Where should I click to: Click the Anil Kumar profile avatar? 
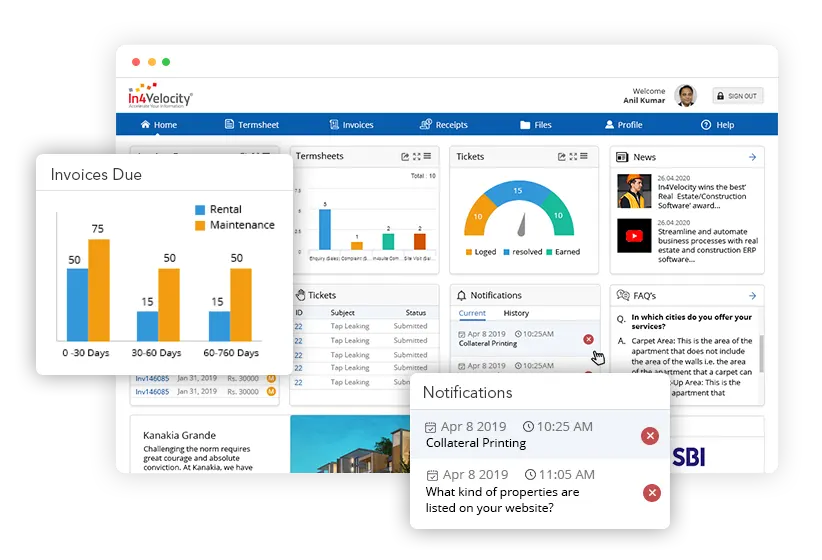click(685, 96)
